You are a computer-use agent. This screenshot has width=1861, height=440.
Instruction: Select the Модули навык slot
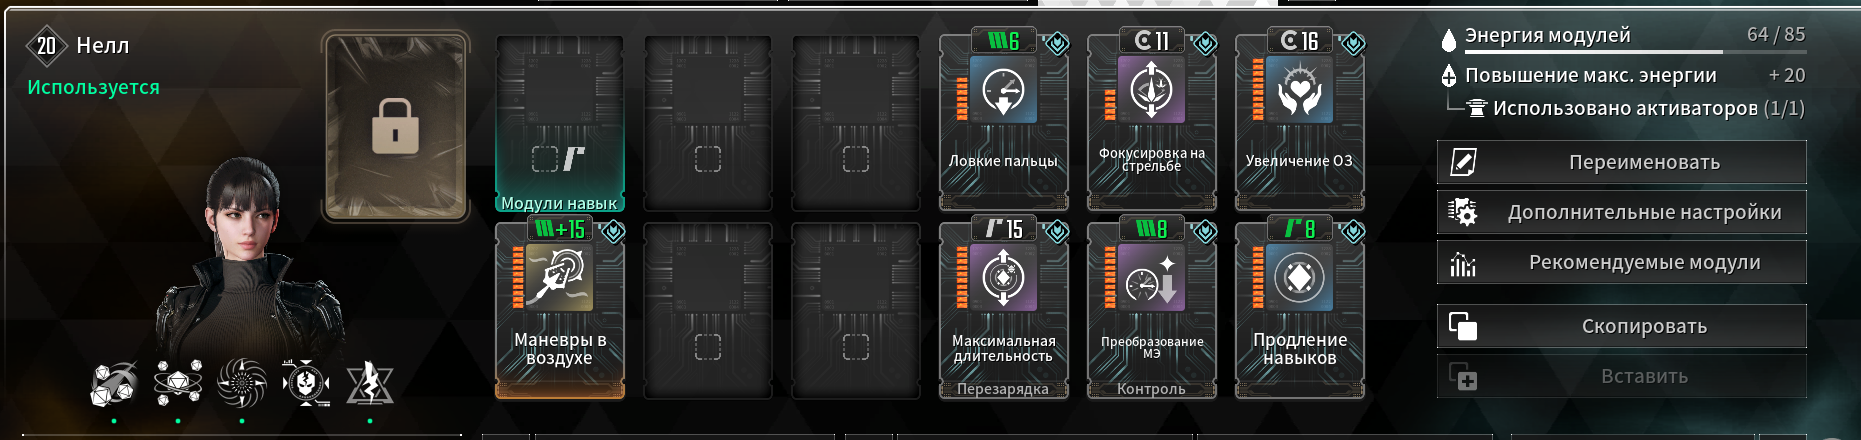pyautogui.click(x=560, y=124)
